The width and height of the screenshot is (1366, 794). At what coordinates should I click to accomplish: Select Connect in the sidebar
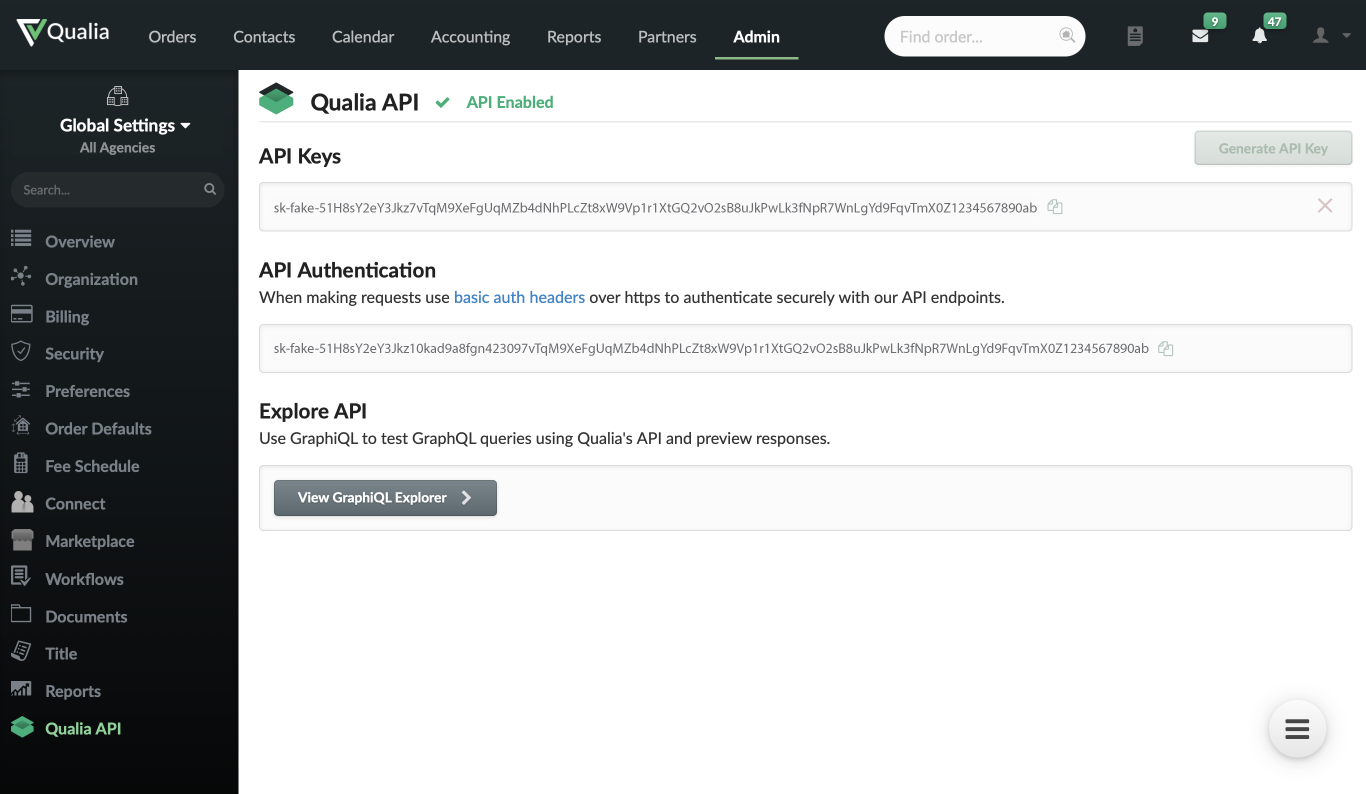tap(75, 503)
